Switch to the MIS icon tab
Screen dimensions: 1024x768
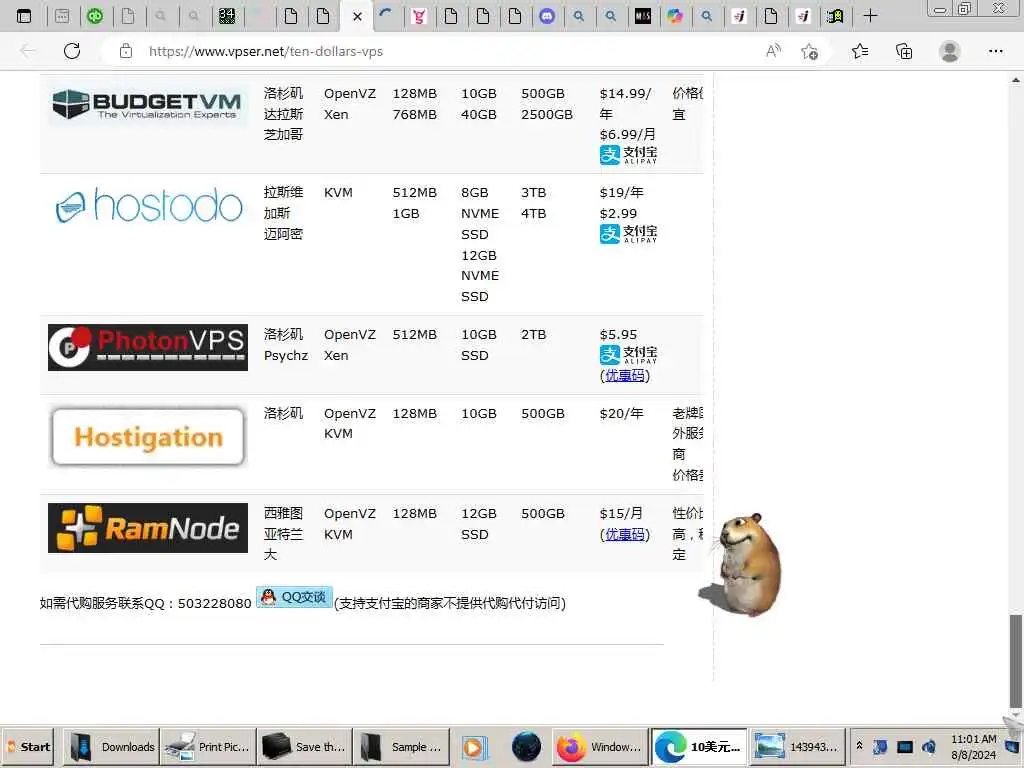tap(643, 16)
